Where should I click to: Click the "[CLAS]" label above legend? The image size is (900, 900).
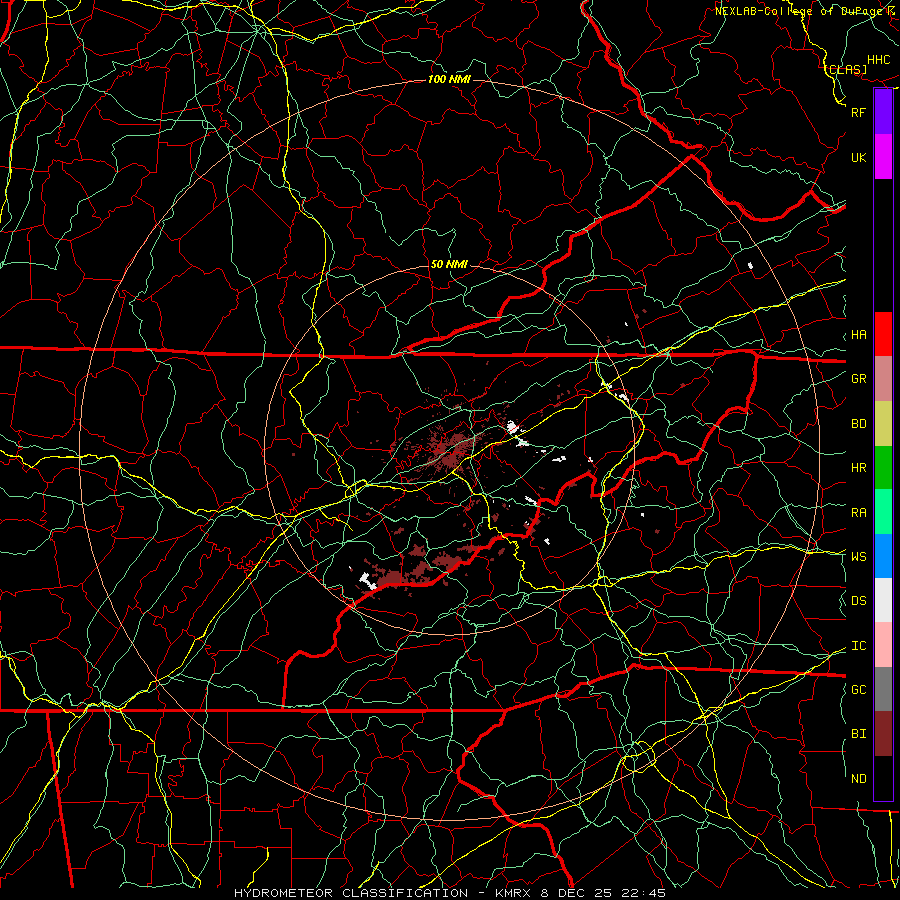point(846,69)
